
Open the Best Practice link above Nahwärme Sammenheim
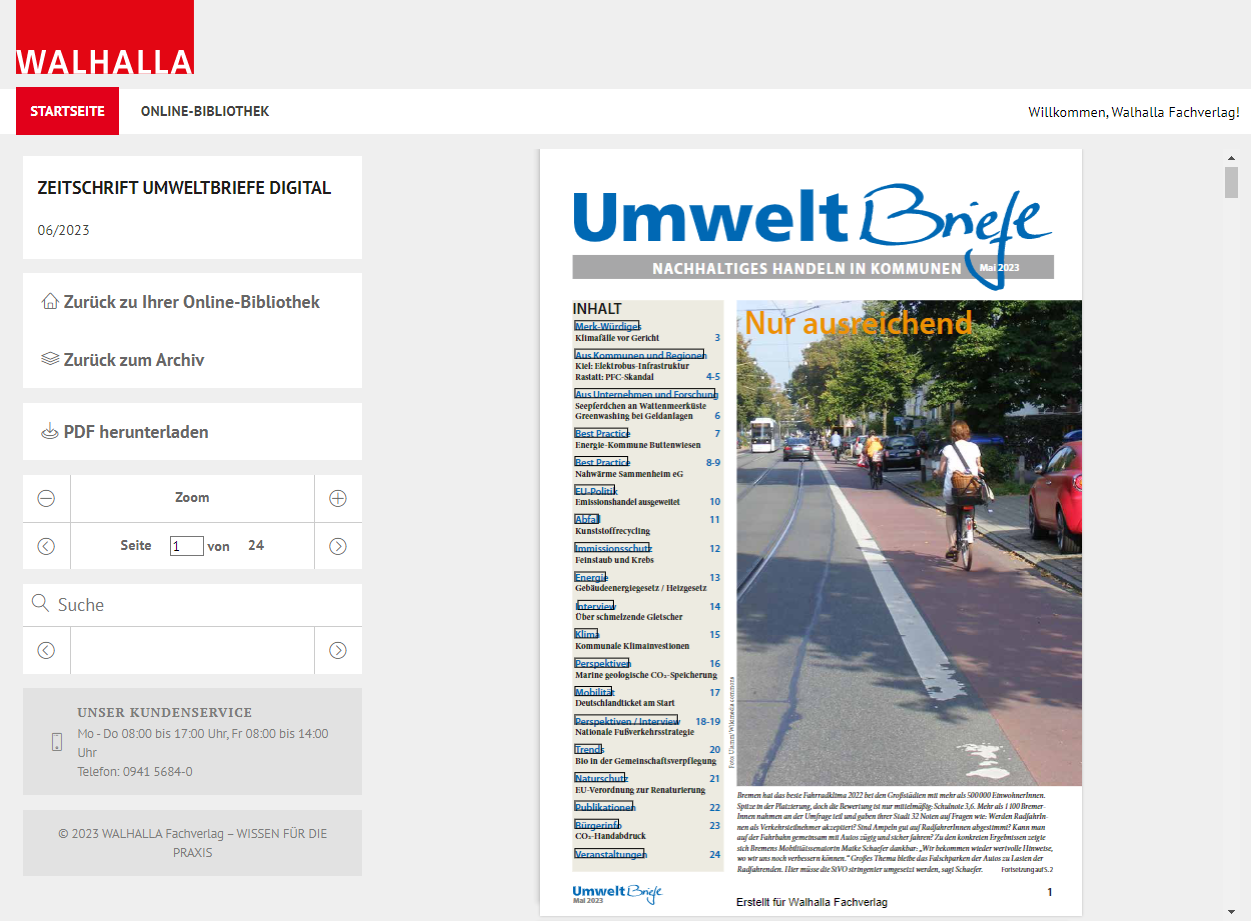click(x=602, y=462)
